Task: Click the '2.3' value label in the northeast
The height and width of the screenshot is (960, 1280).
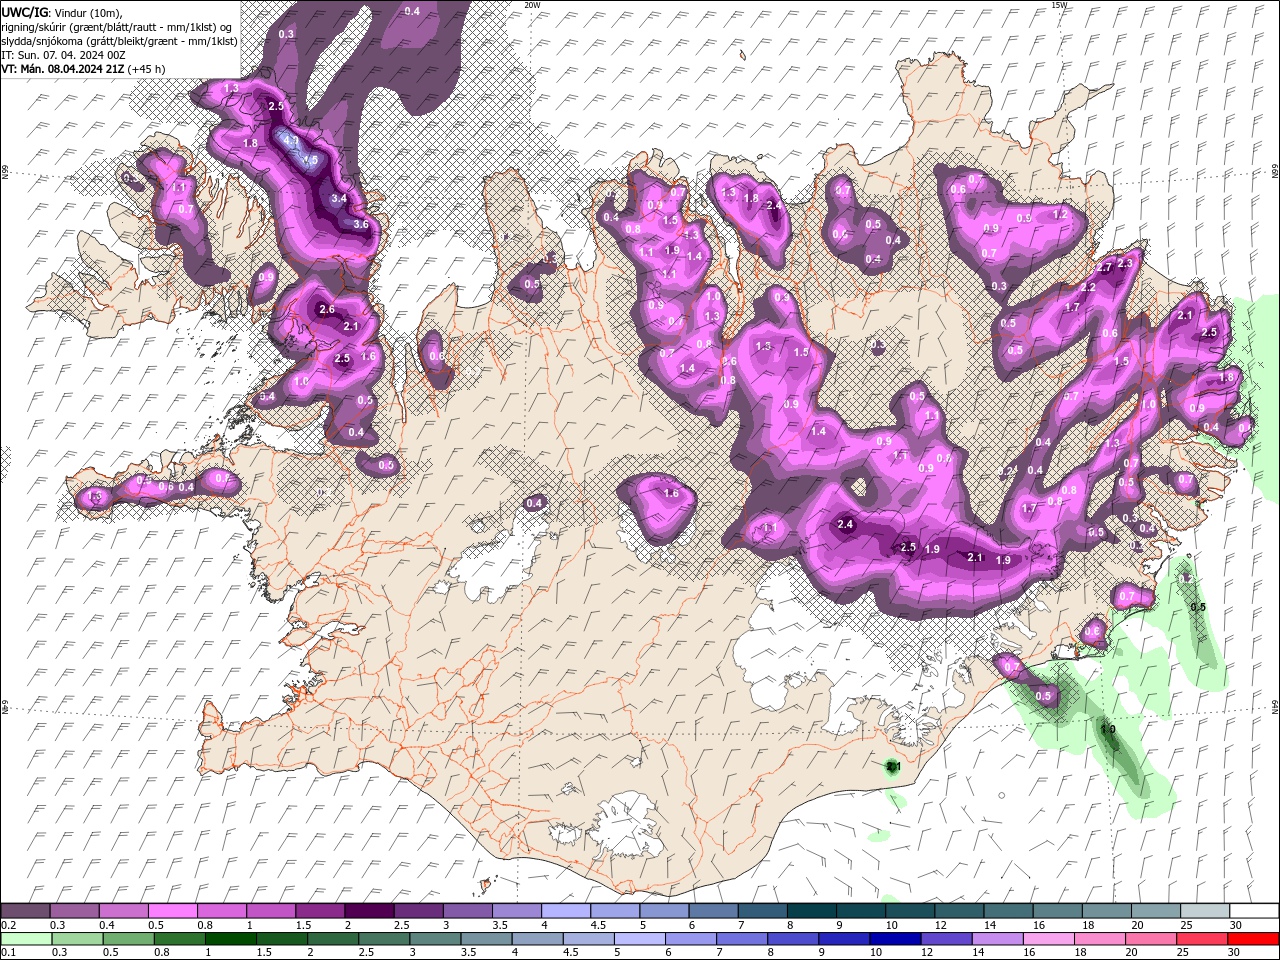Action: point(1125,263)
